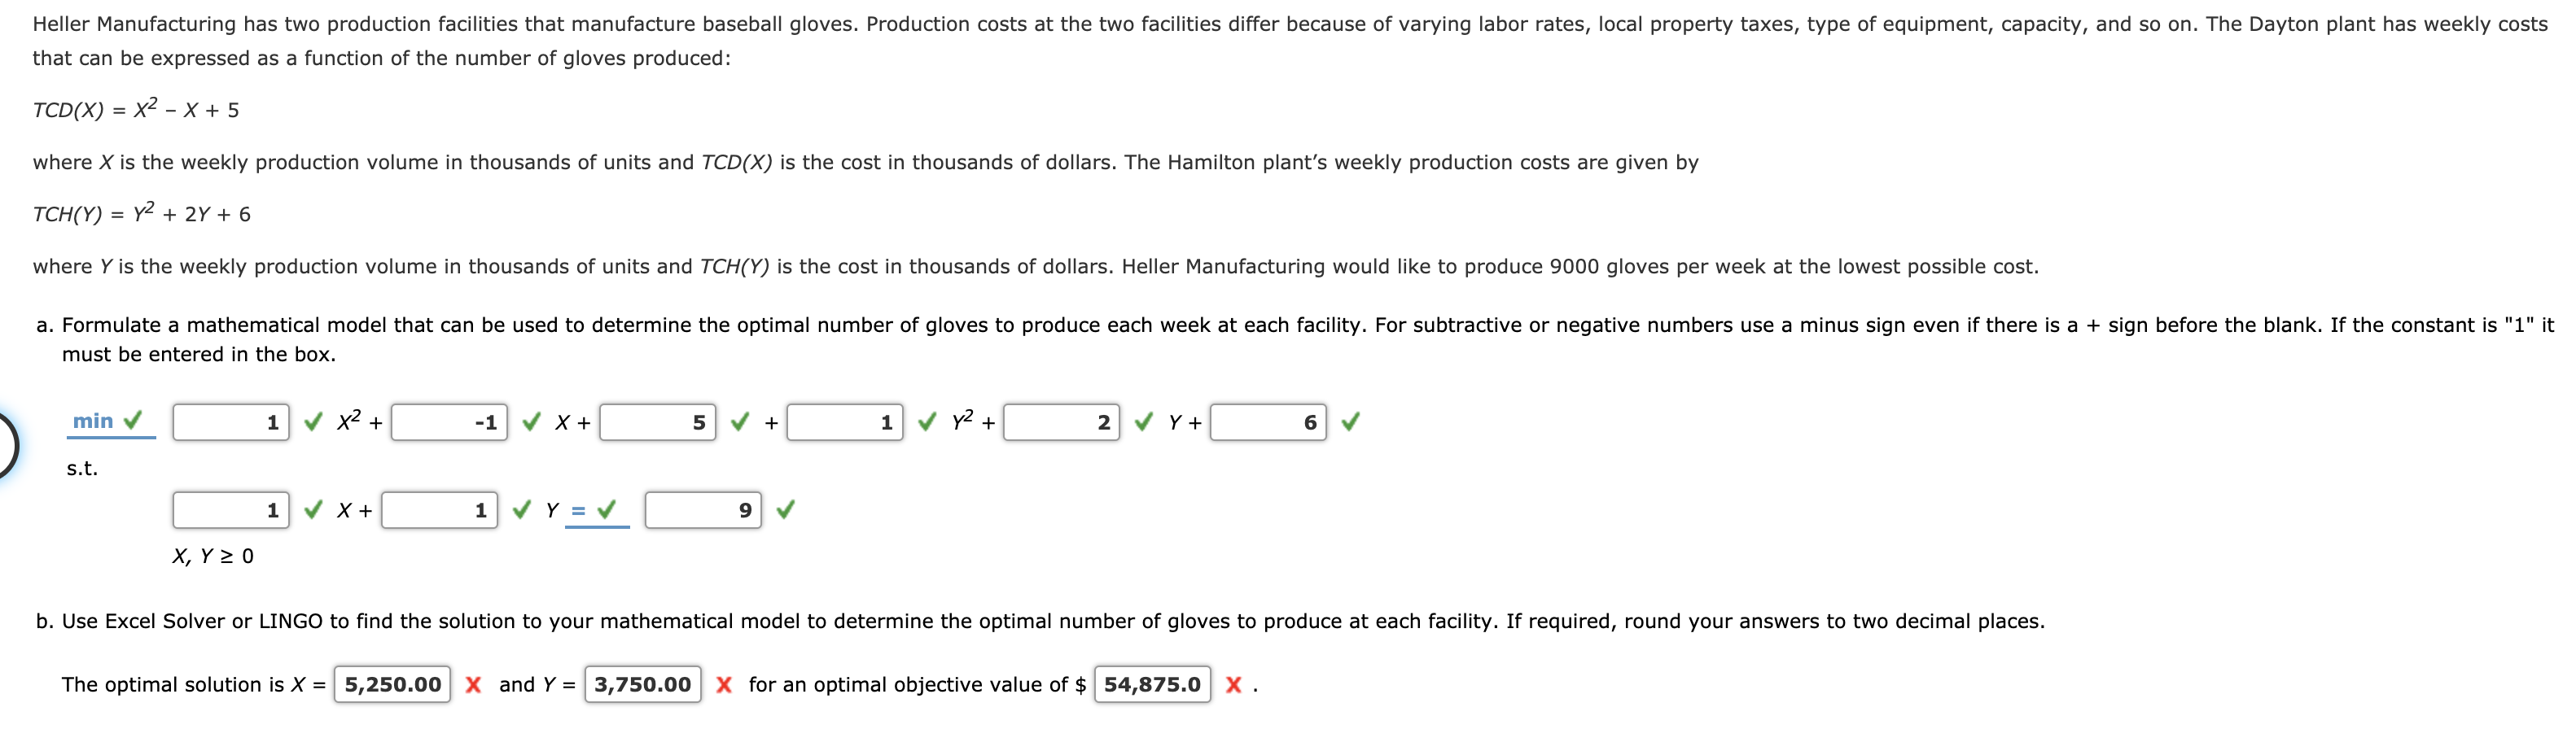This screenshot has width=2576, height=729.
Task: Edit the -1 coefficient field
Action: point(450,422)
